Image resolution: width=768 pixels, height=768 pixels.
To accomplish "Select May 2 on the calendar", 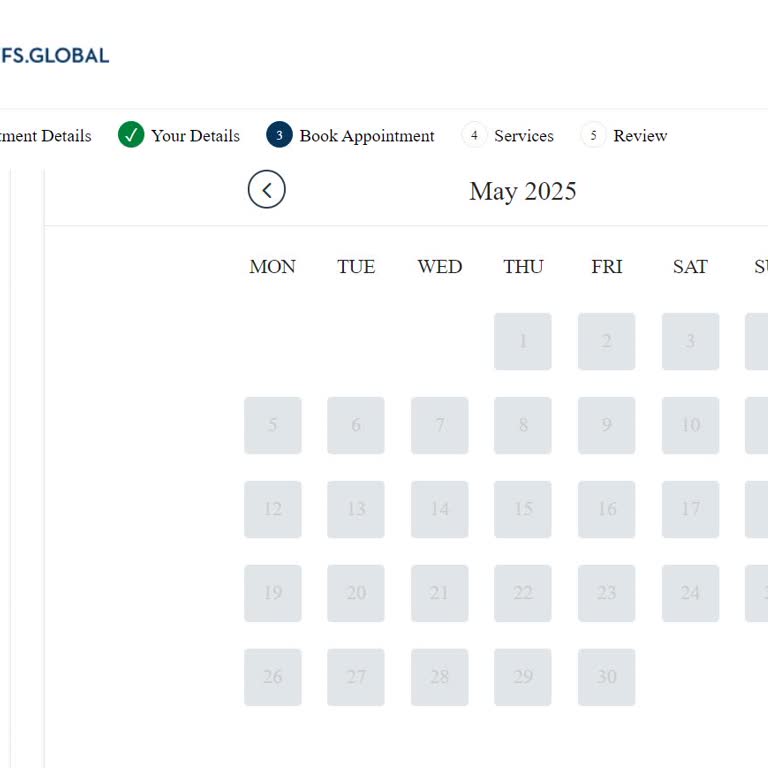I will (x=606, y=341).
